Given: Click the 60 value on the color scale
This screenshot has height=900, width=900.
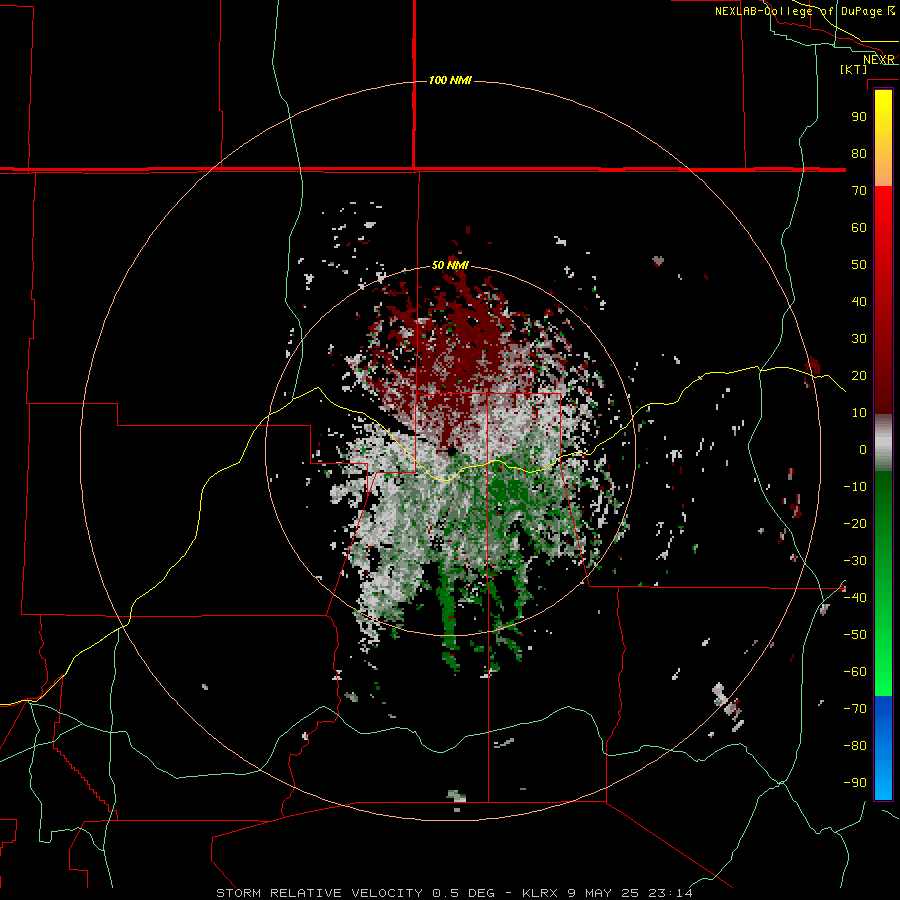Looking at the screenshot, I should (x=859, y=228).
